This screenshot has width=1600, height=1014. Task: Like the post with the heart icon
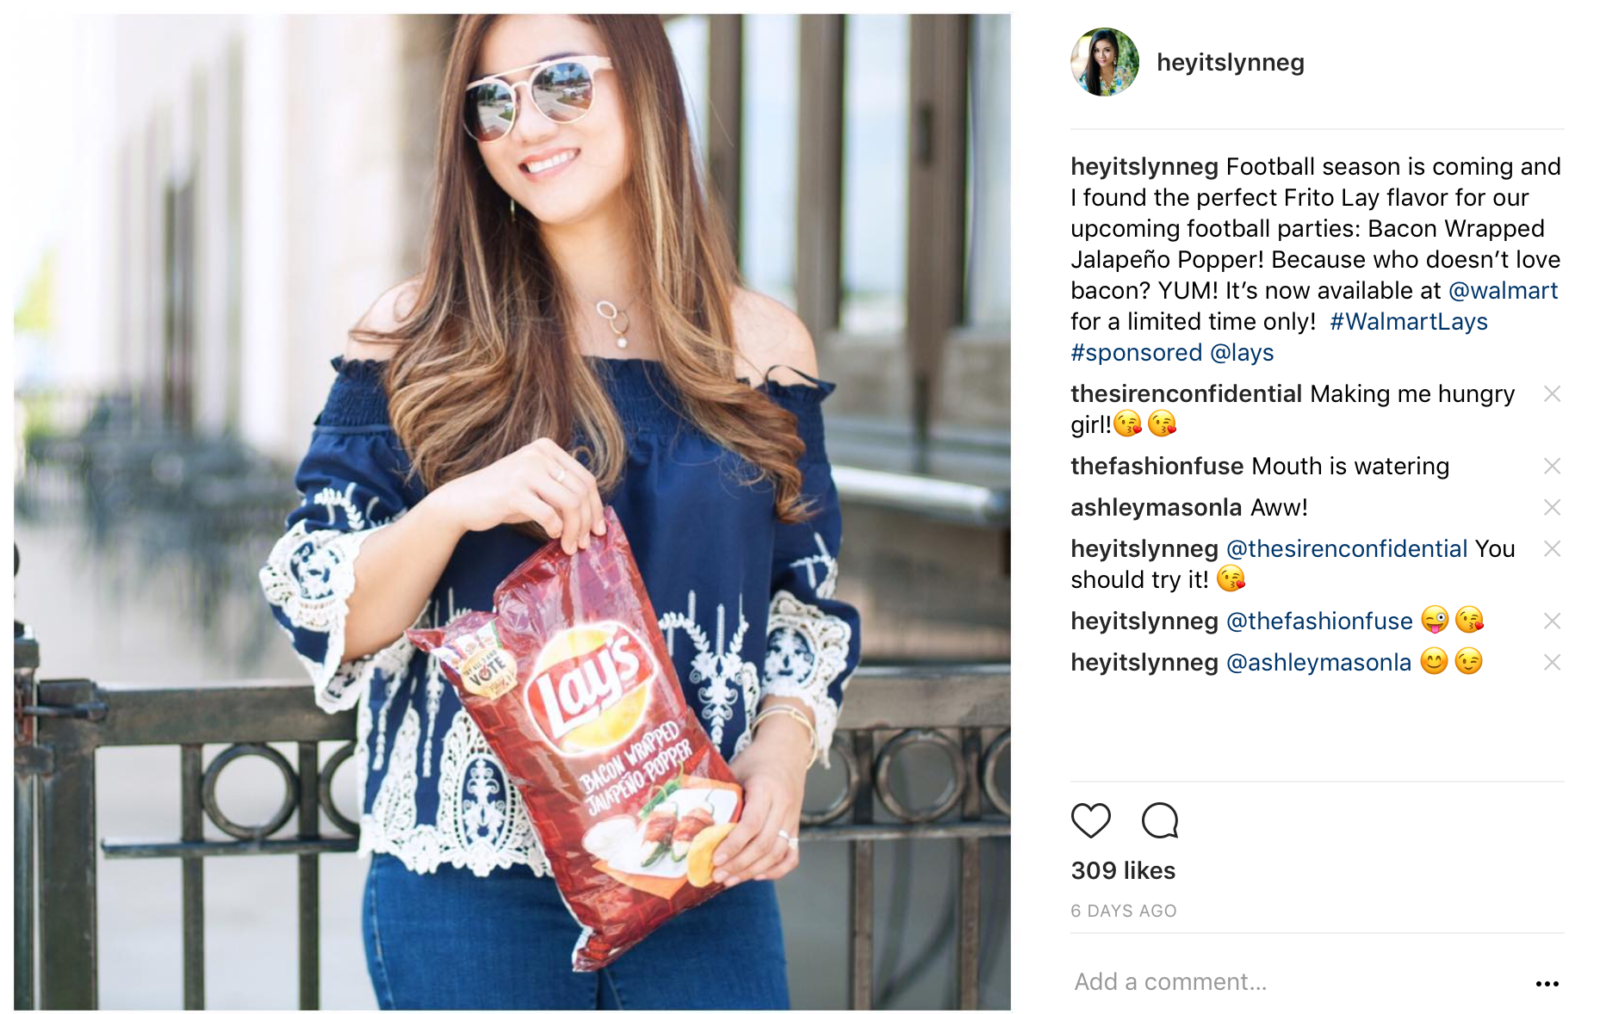click(1090, 821)
